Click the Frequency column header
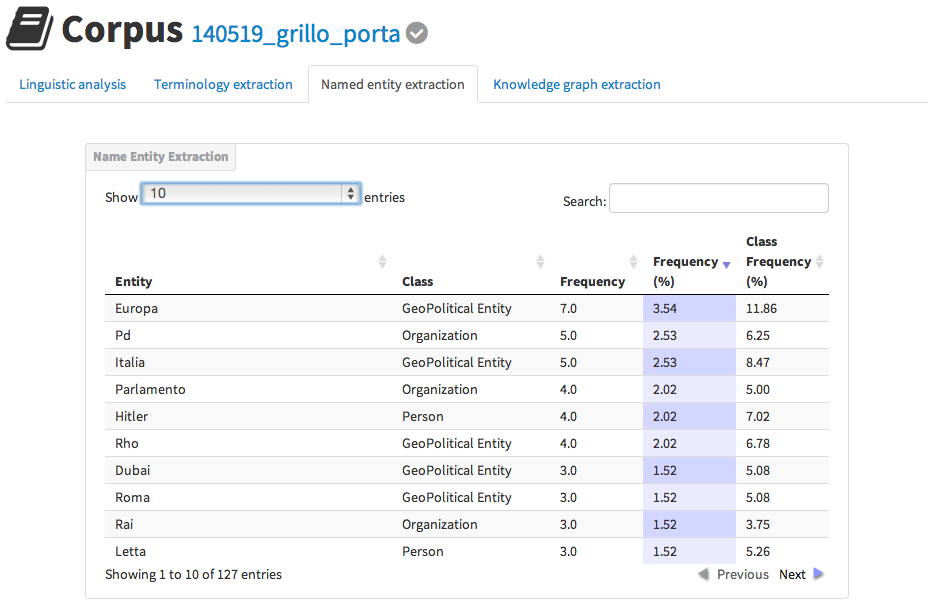This screenshot has width=939, height=609. tap(592, 281)
